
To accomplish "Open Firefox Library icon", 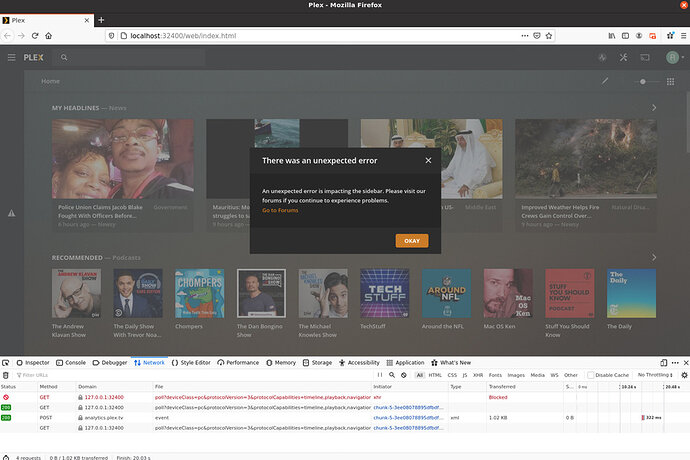I will click(x=612, y=36).
